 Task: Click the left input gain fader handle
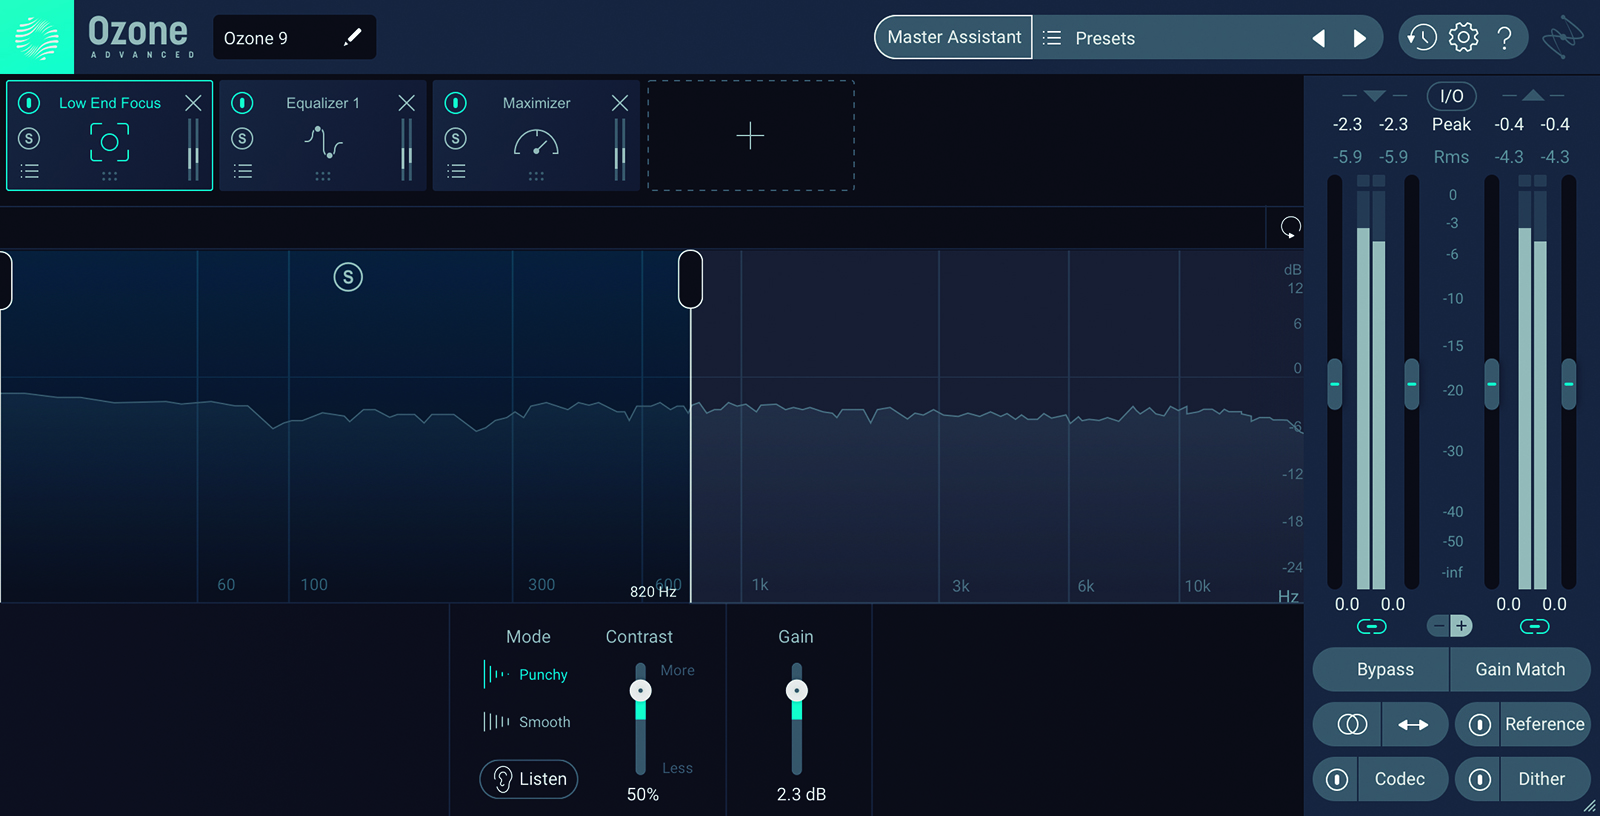tap(1334, 384)
